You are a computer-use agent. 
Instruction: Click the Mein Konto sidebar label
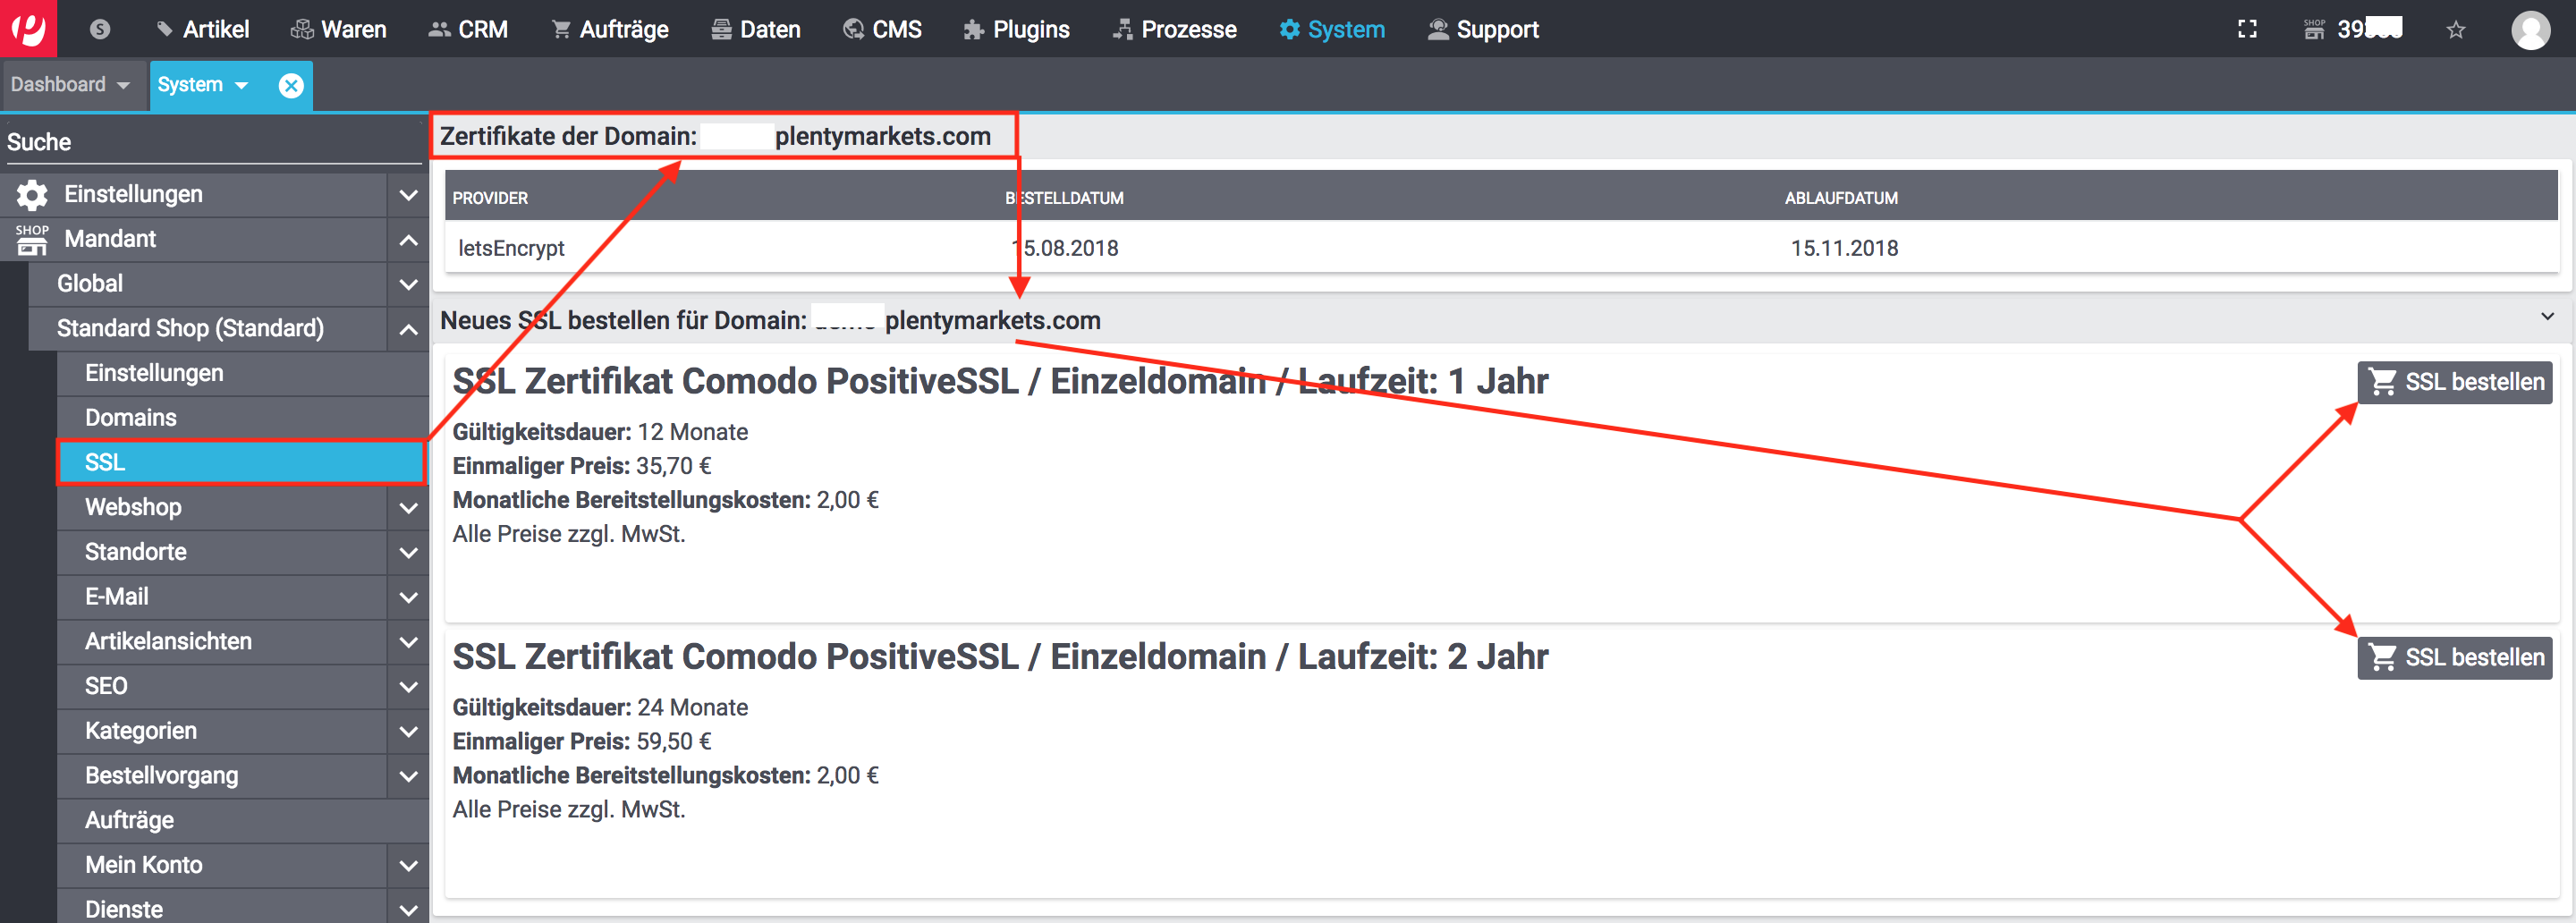tap(144, 866)
